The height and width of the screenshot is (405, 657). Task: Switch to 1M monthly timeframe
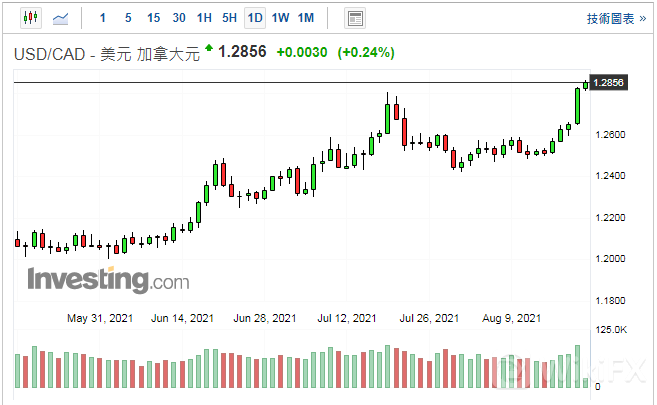(306, 18)
